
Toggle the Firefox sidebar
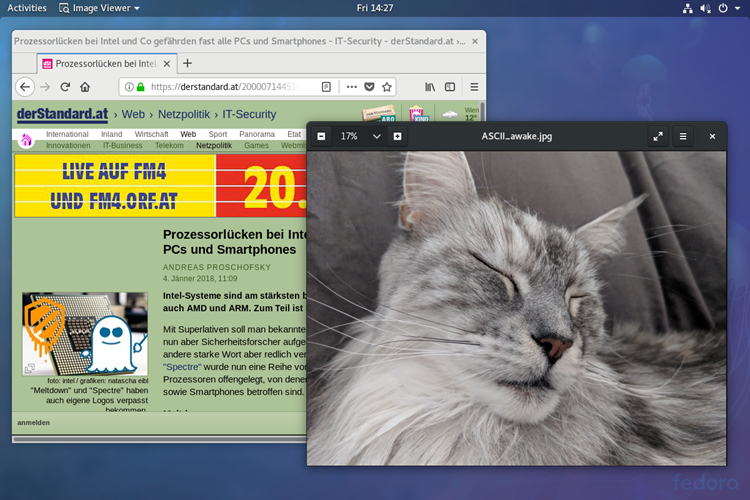tap(450, 87)
